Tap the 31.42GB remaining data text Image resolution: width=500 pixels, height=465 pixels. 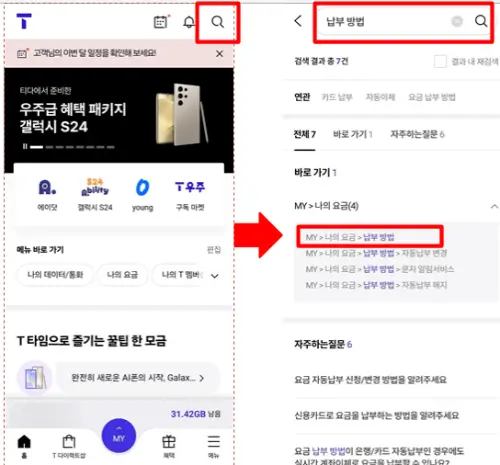coord(196,414)
